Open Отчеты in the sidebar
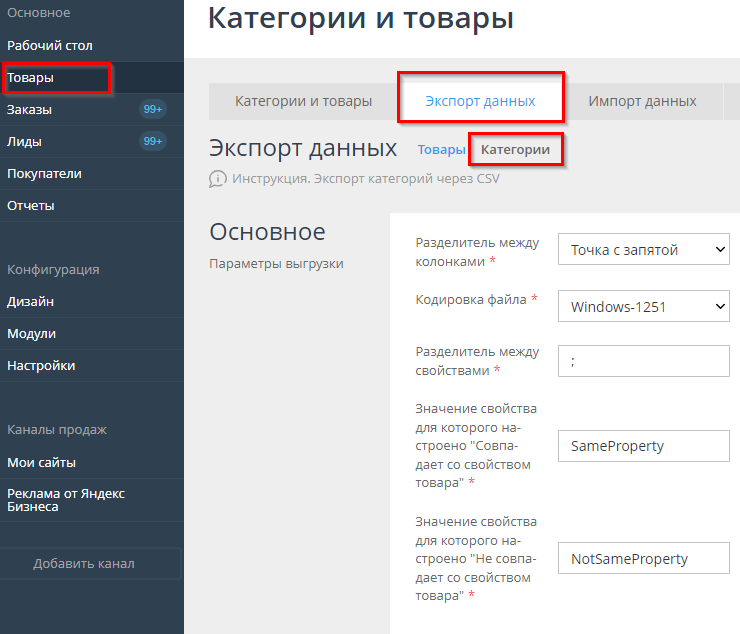The image size is (740, 634). [31, 206]
